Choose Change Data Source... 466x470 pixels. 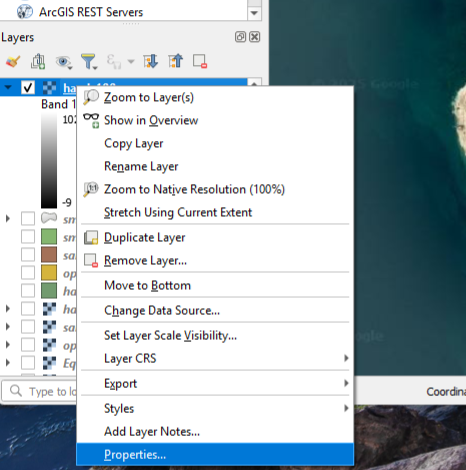tap(215, 310)
